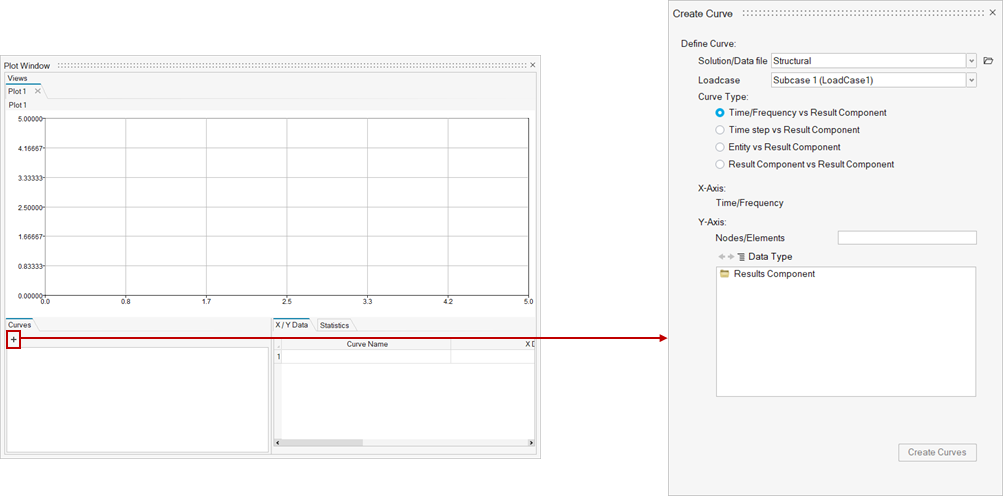Close the Plot Window panel
The image size is (1003, 496).
(532, 65)
